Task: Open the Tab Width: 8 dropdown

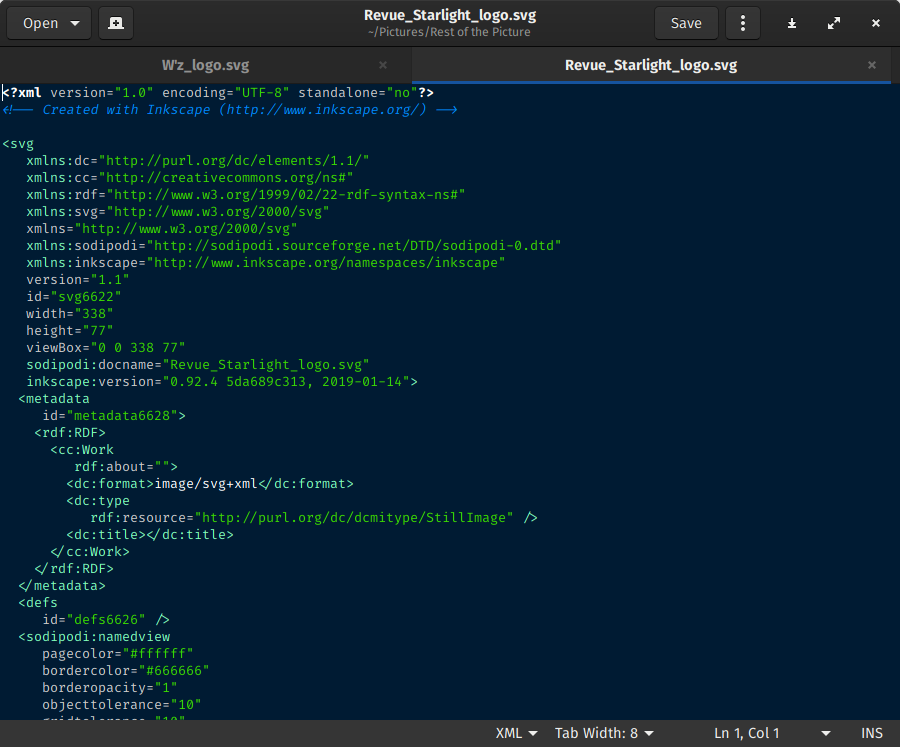Action: (604, 733)
